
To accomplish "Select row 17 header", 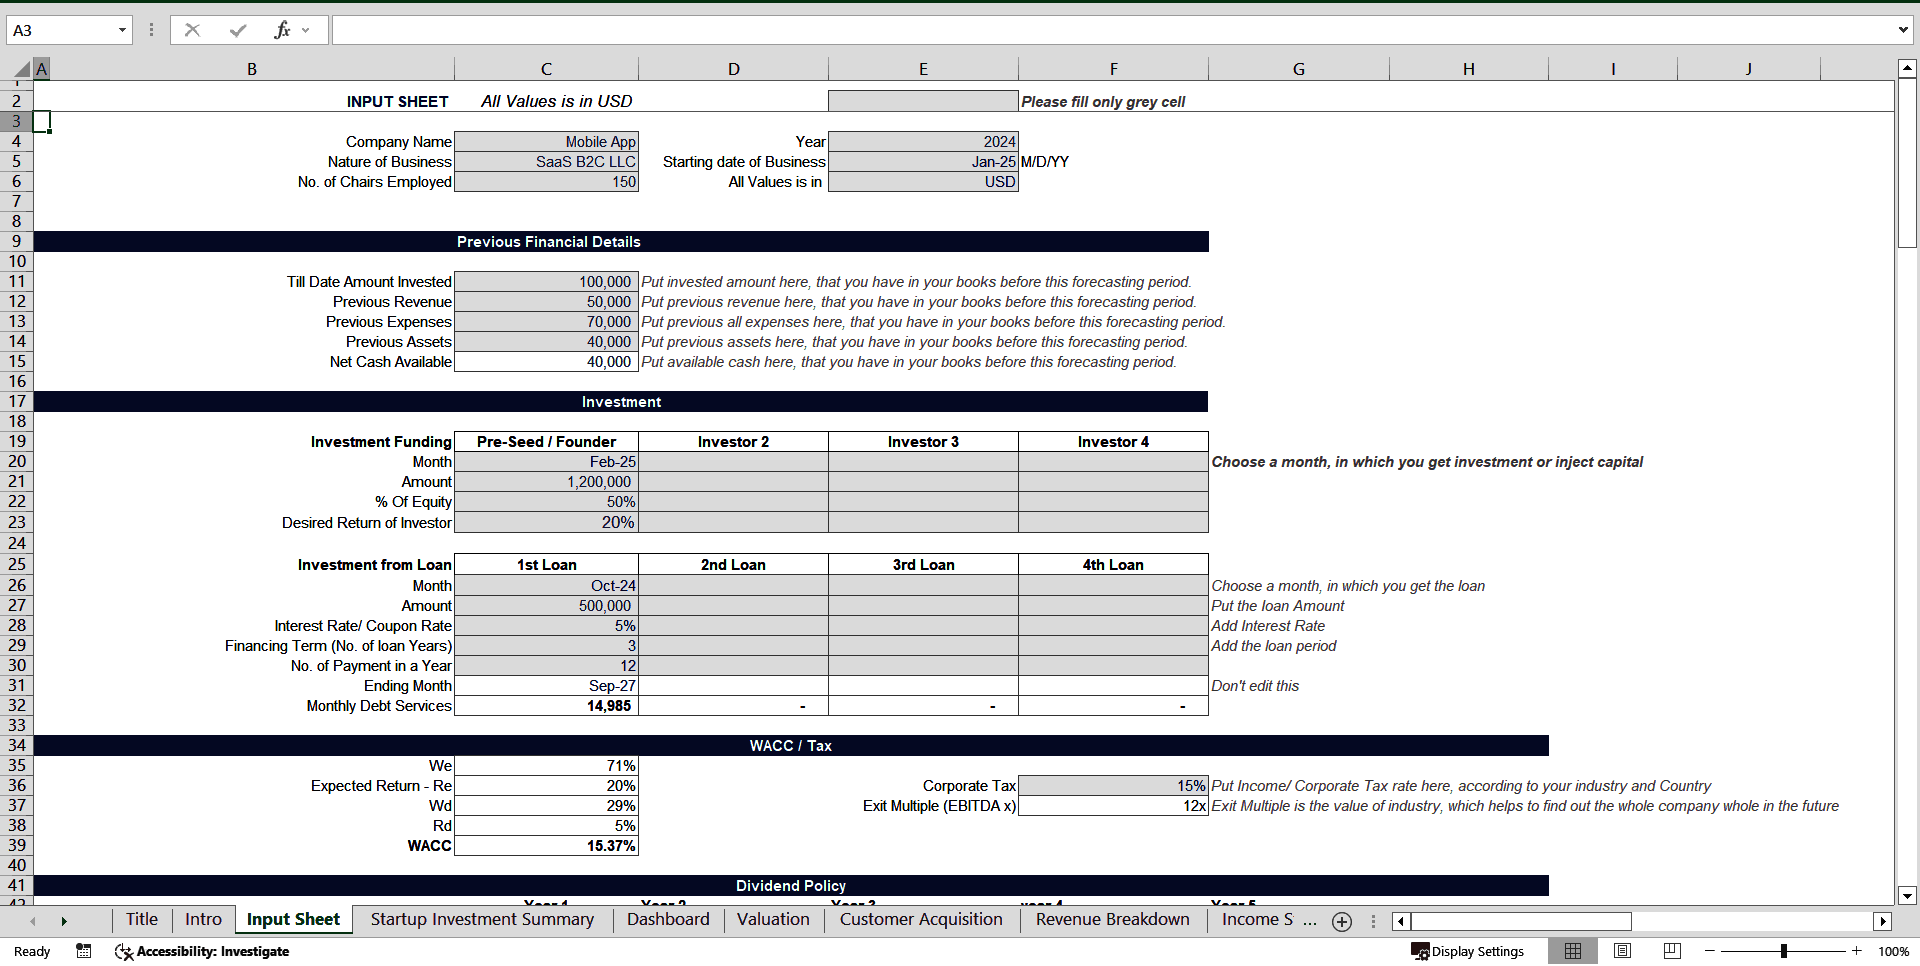I will 17,401.
